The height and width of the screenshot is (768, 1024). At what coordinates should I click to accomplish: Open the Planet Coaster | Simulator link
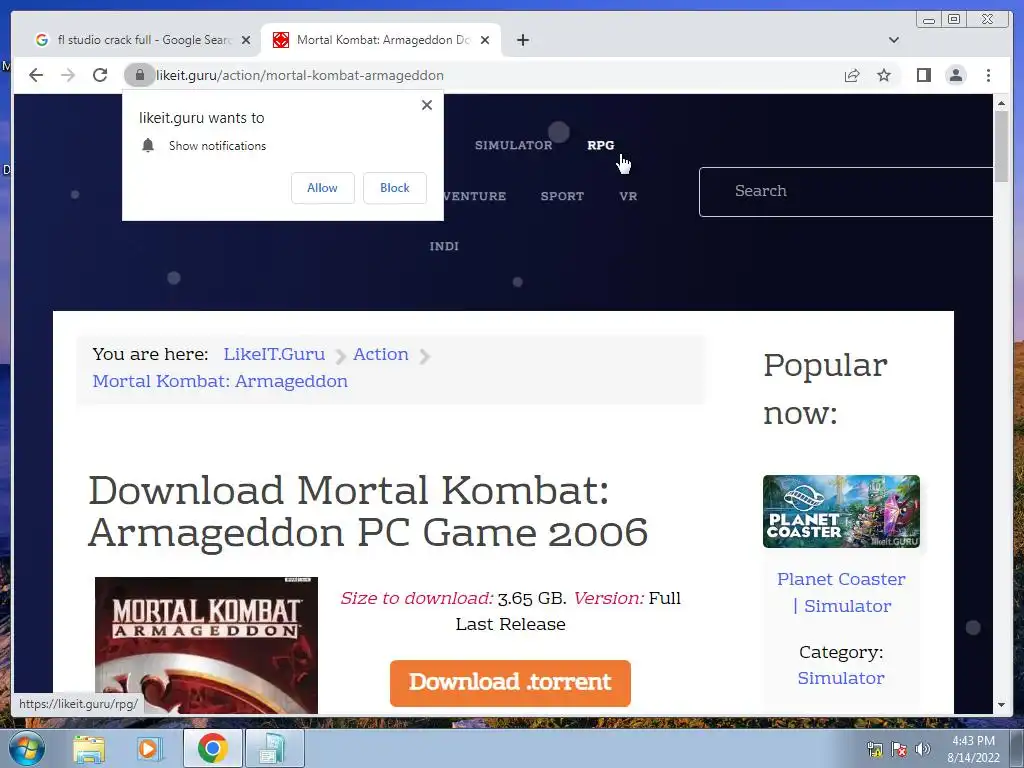coord(841,592)
